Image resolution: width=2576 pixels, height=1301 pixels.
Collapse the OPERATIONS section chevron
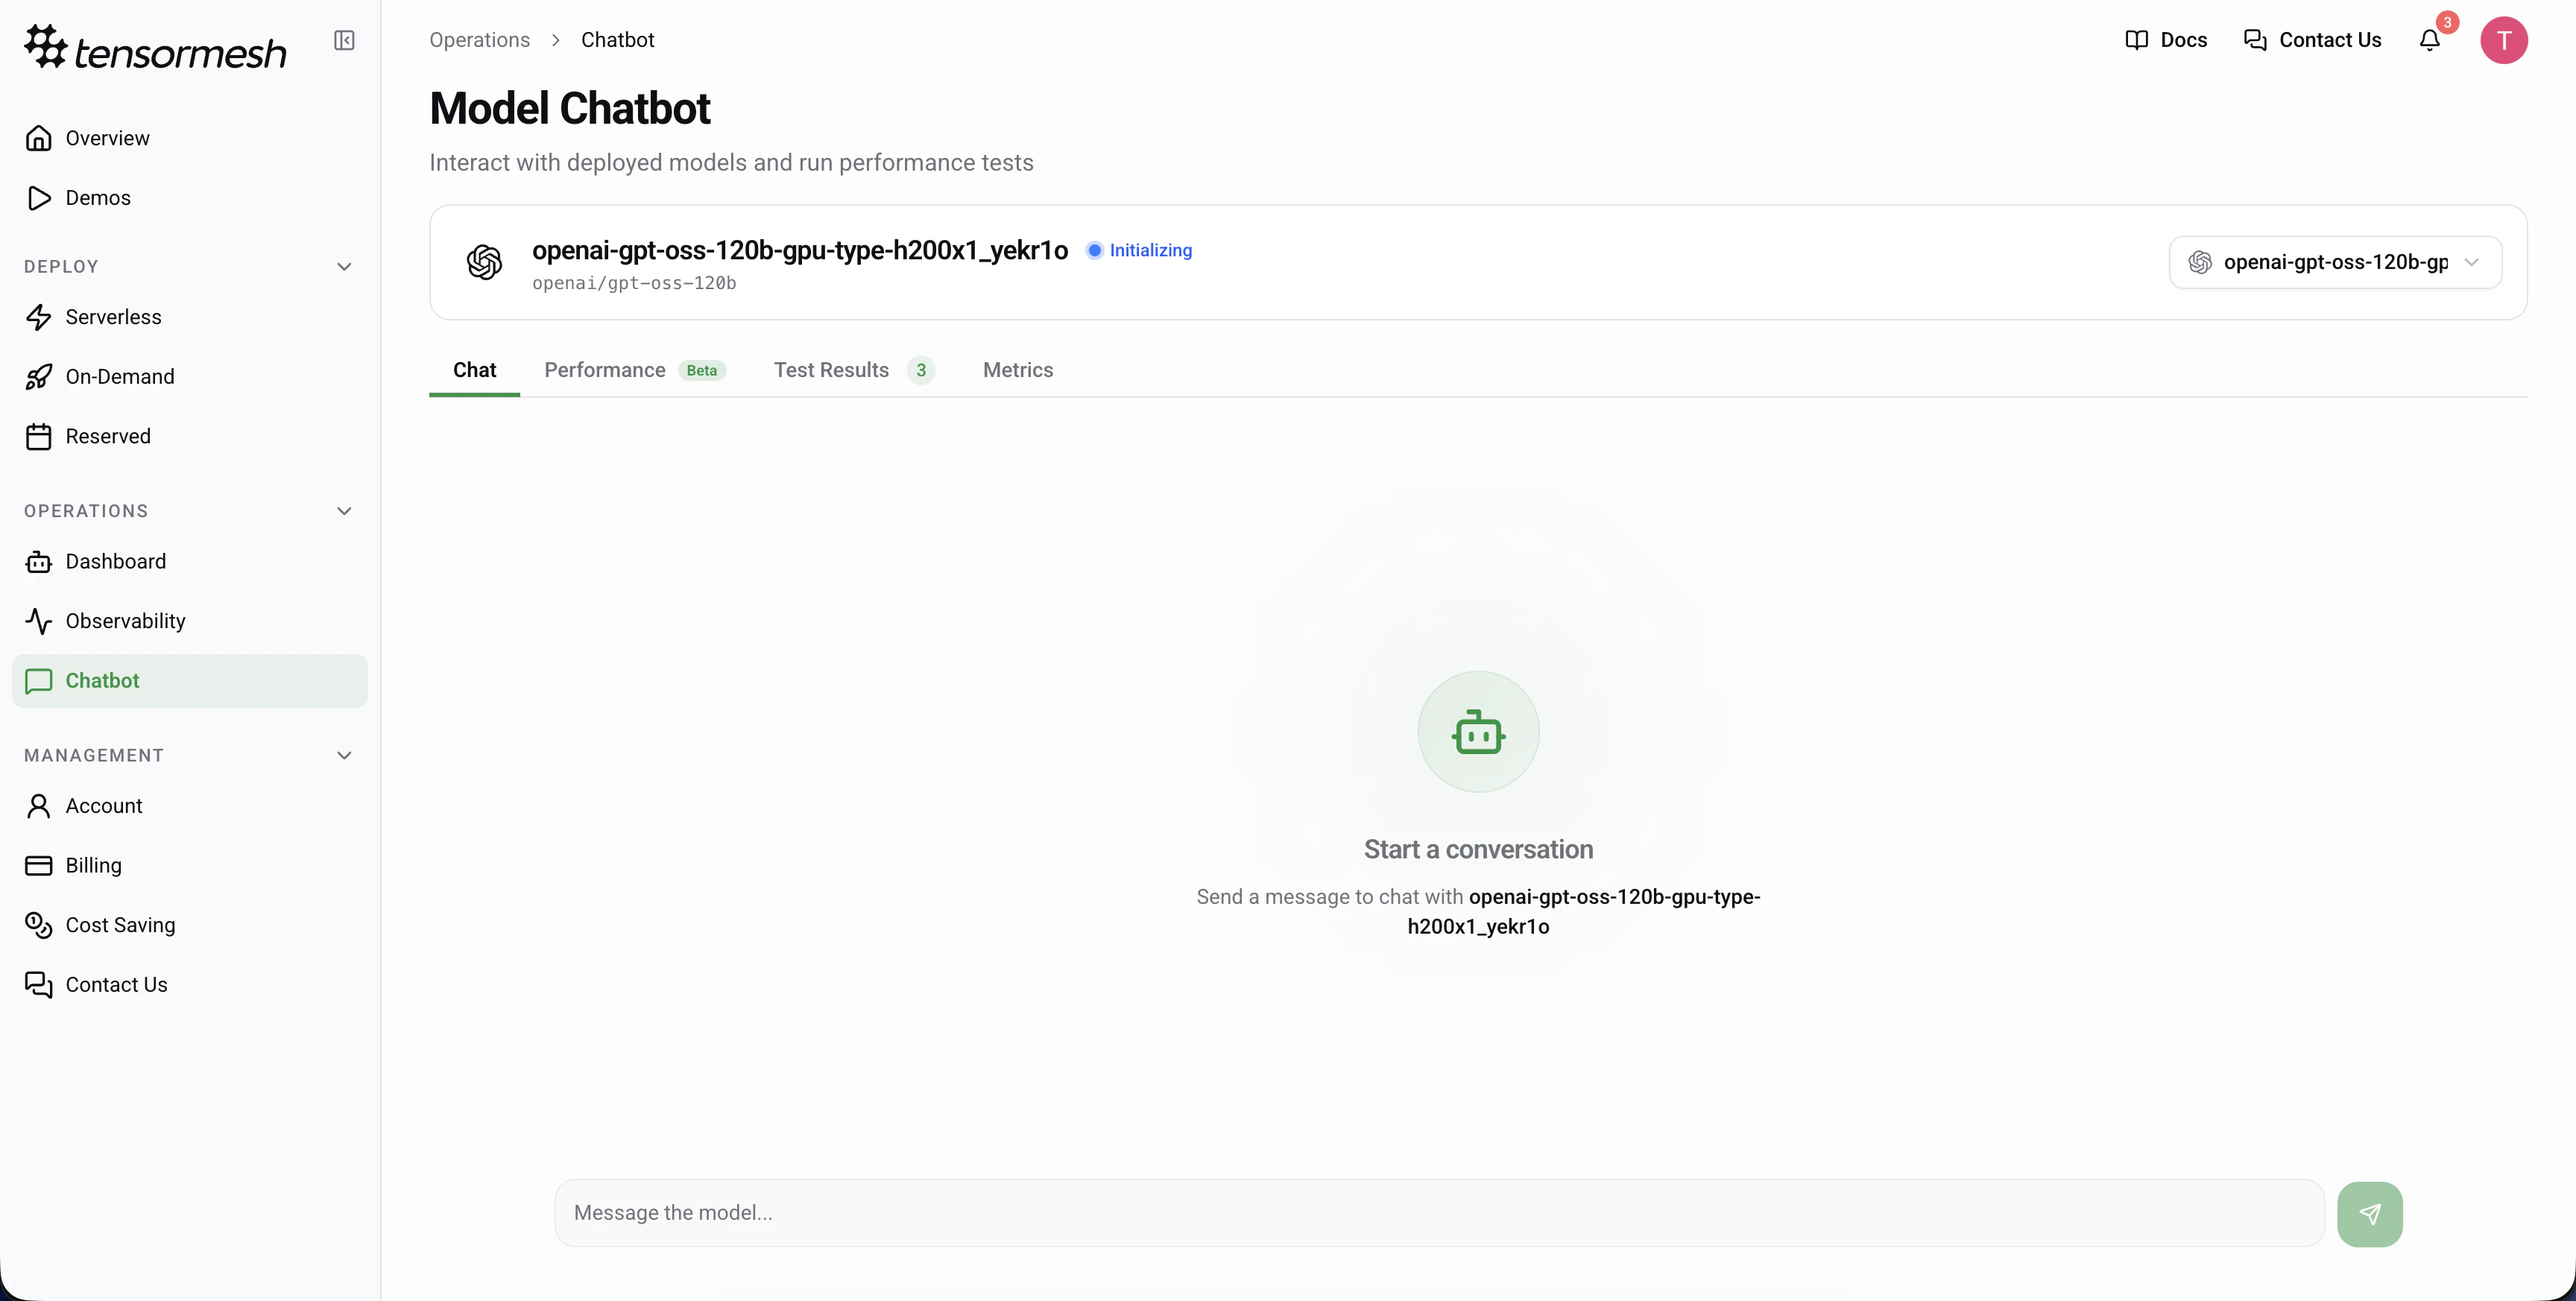click(x=344, y=511)
